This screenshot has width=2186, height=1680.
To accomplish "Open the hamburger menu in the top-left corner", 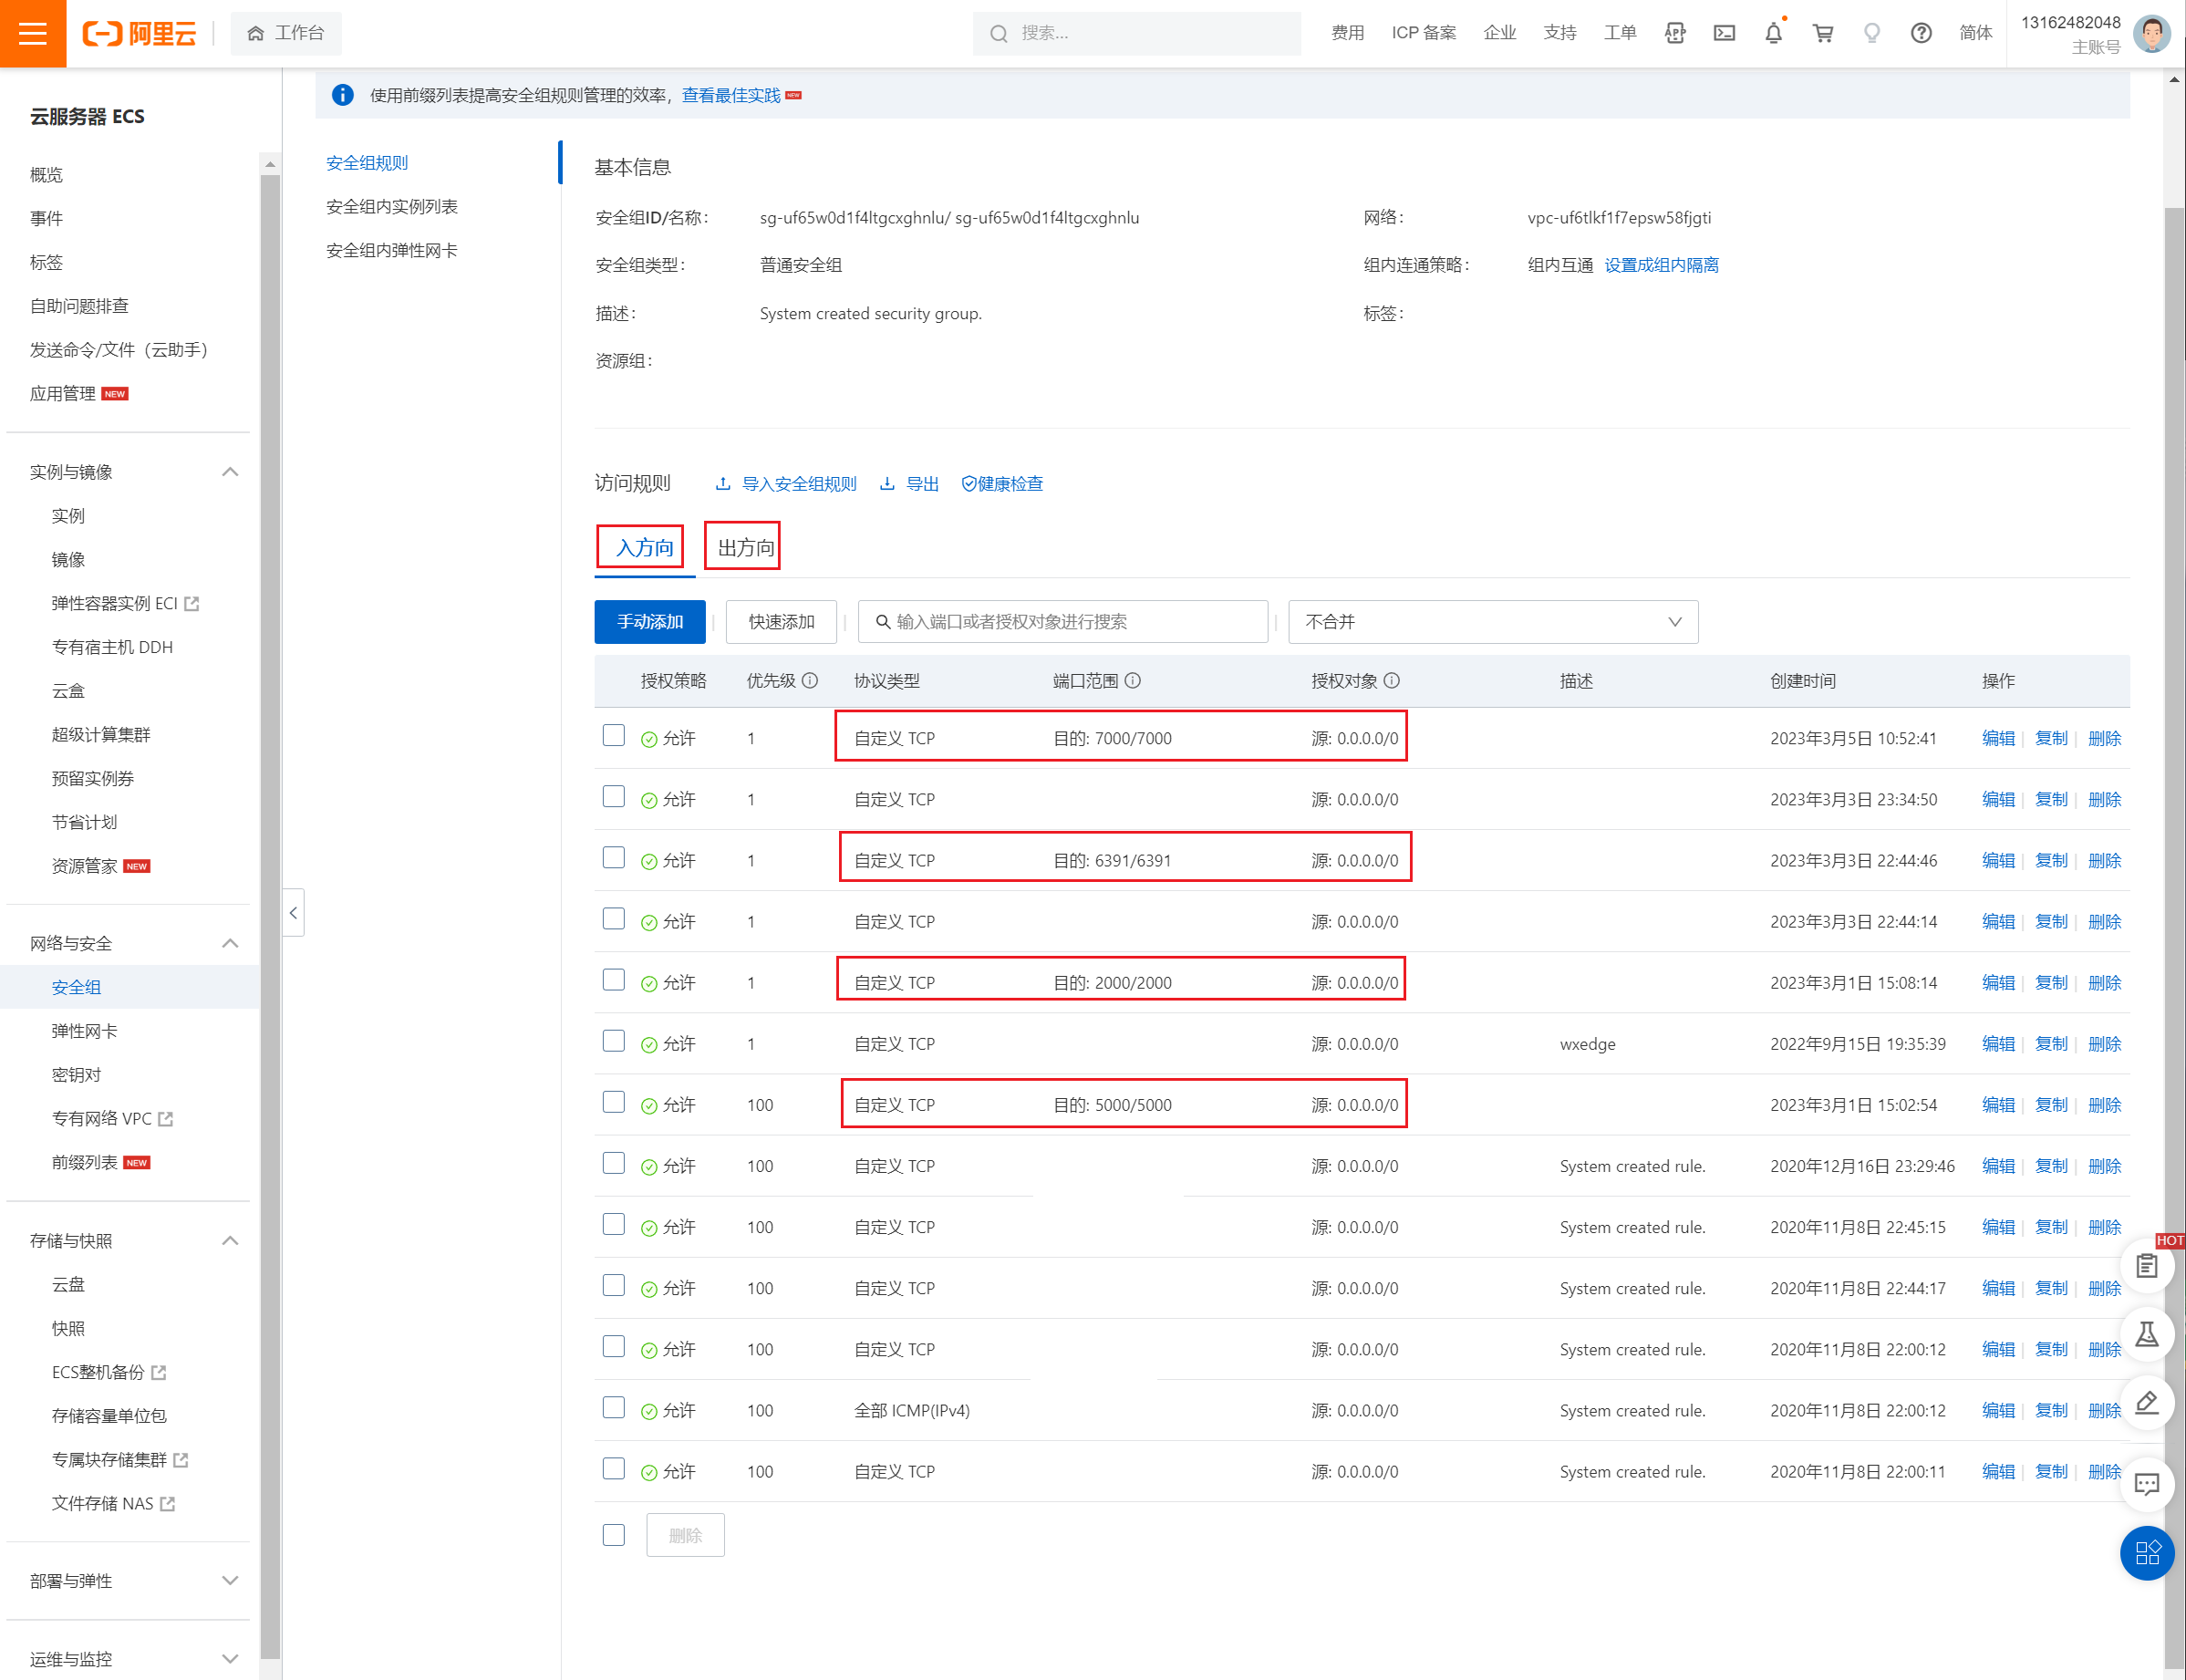I will click(x=33, y=33).
